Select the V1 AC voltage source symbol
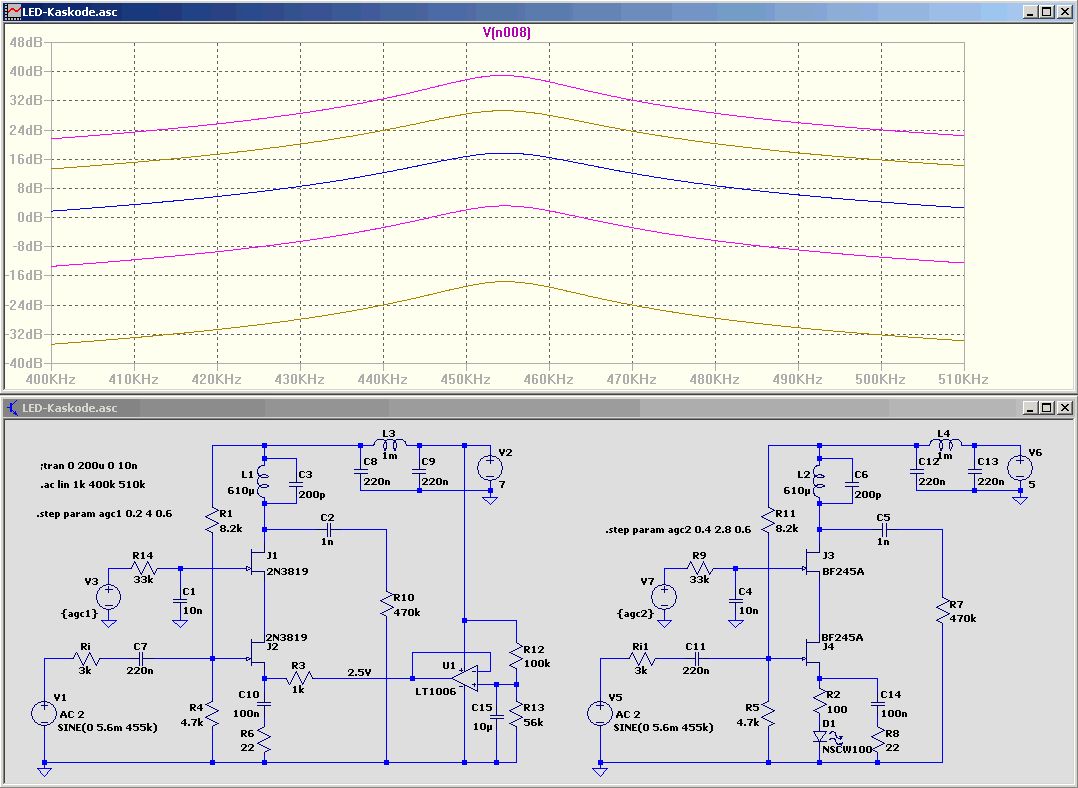This screenshot has height=788, width=1078. point(45,713)
